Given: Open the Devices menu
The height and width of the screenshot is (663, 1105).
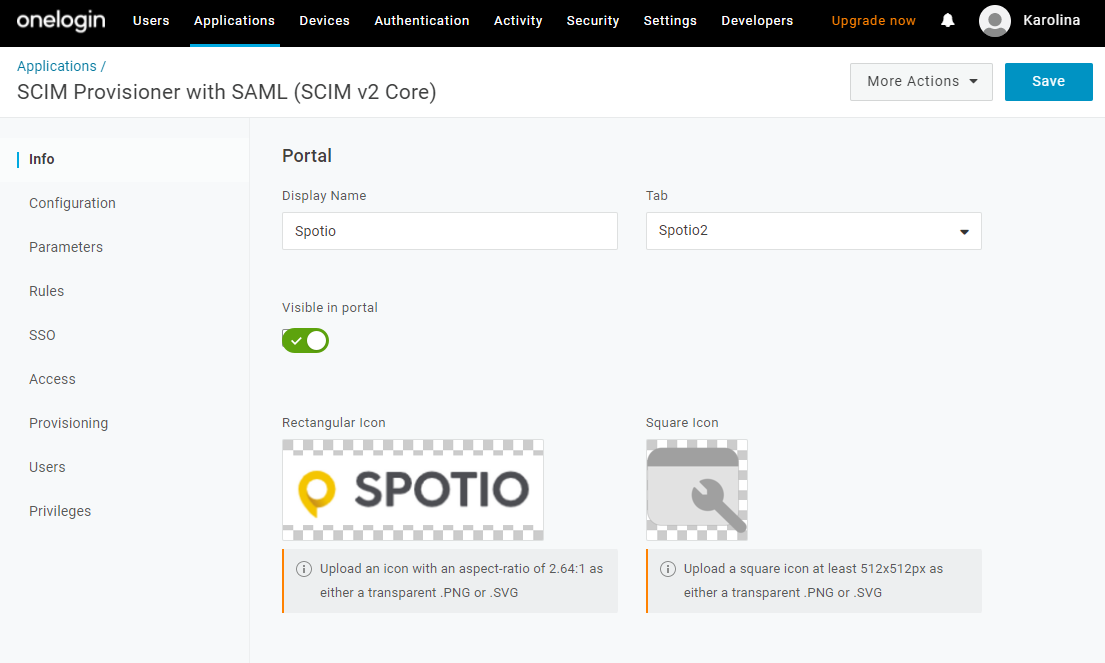Looking at the screenshot, I should (x=324, y=21).
